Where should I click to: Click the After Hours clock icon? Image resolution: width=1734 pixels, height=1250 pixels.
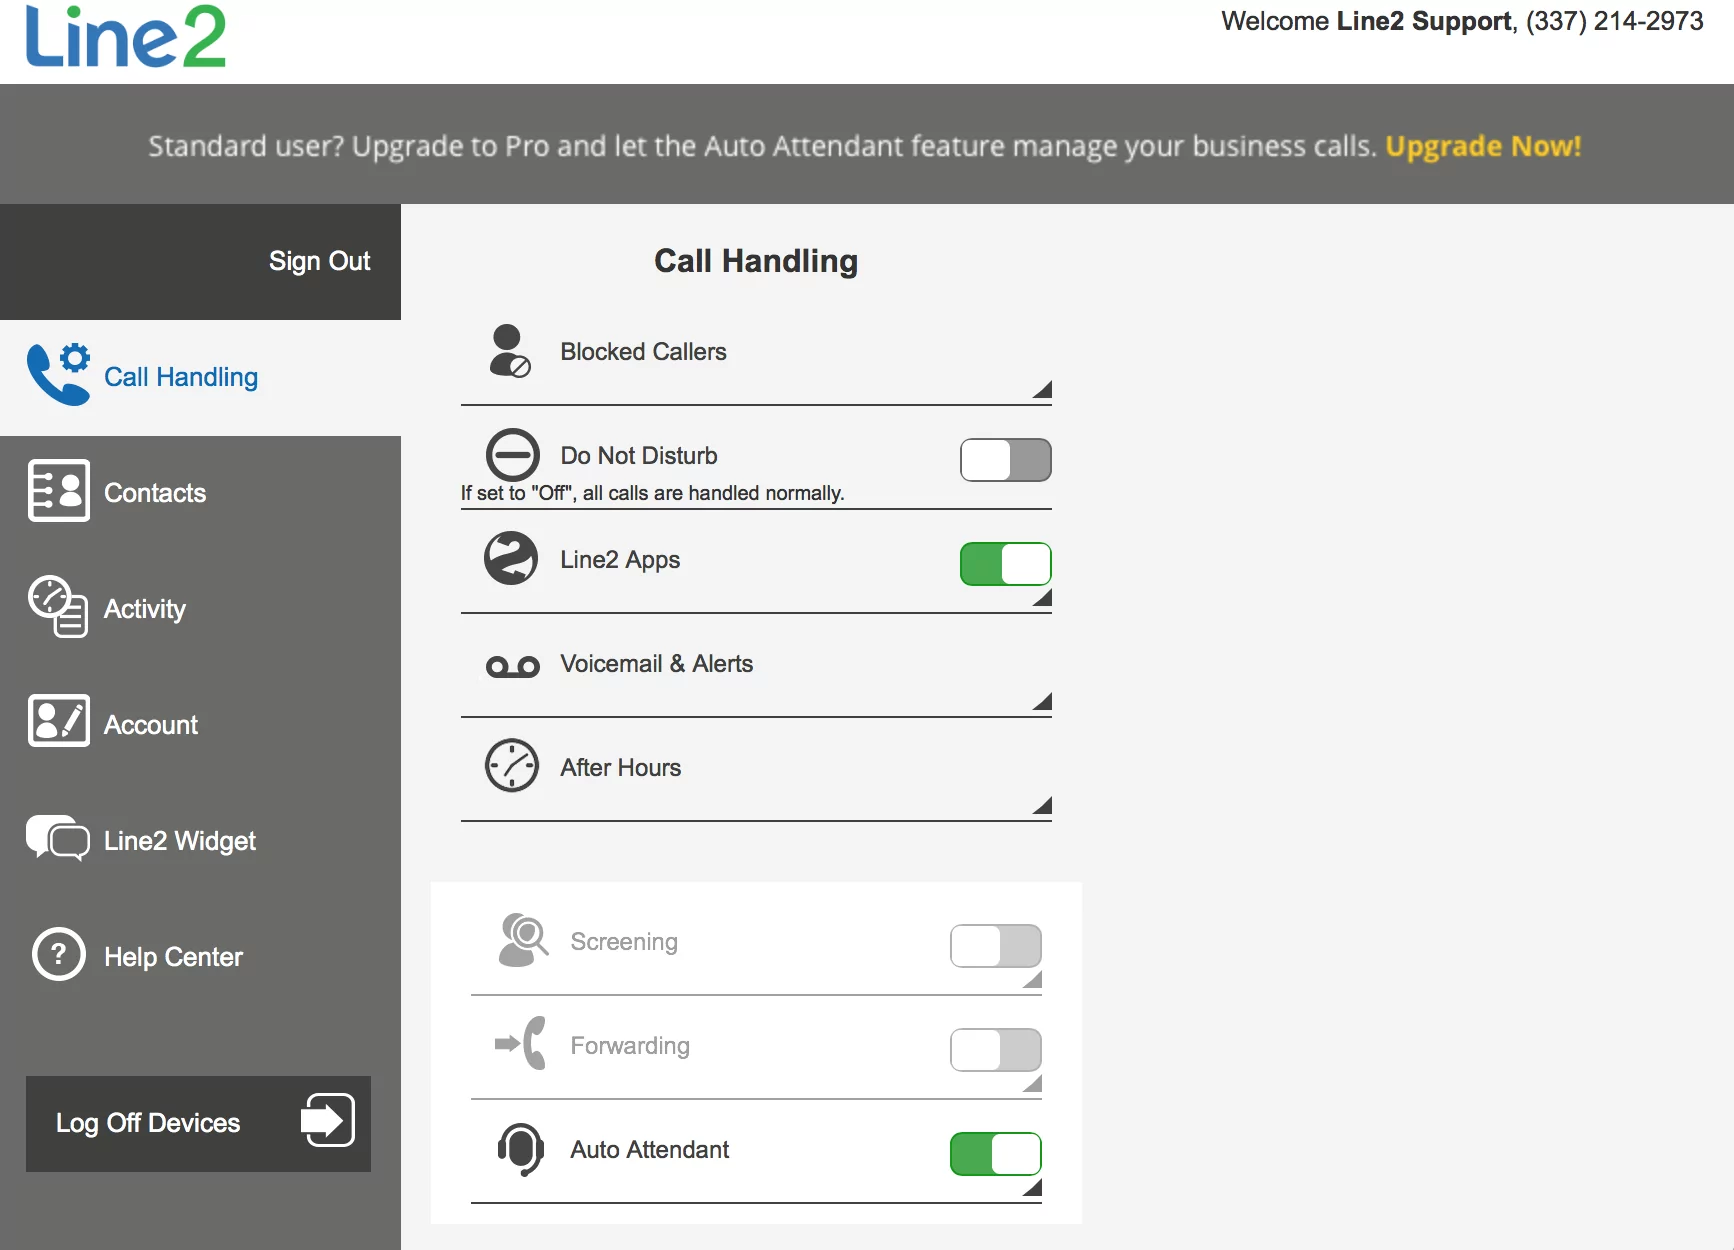[512, 766]
